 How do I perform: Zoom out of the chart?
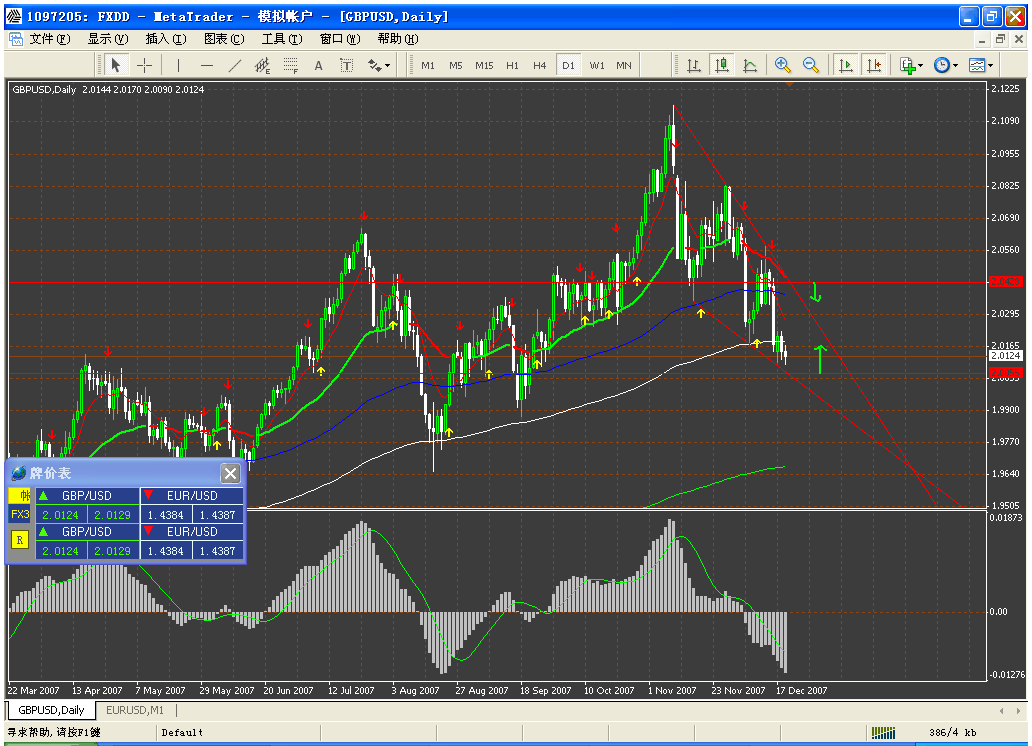pyautogui.click(x=811, y=65)
